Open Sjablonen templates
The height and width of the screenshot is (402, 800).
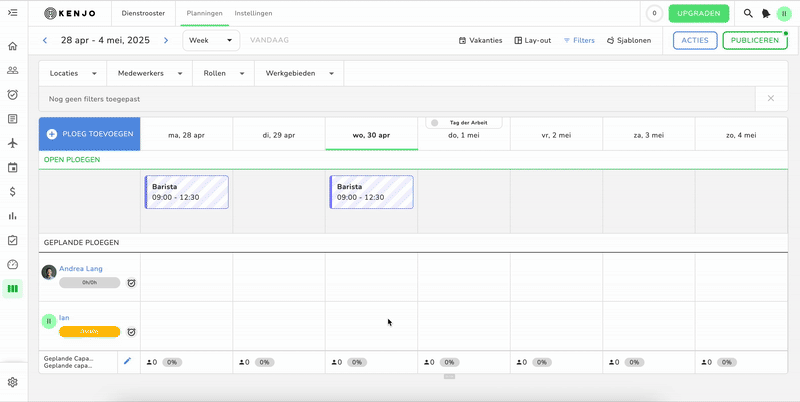629,40
